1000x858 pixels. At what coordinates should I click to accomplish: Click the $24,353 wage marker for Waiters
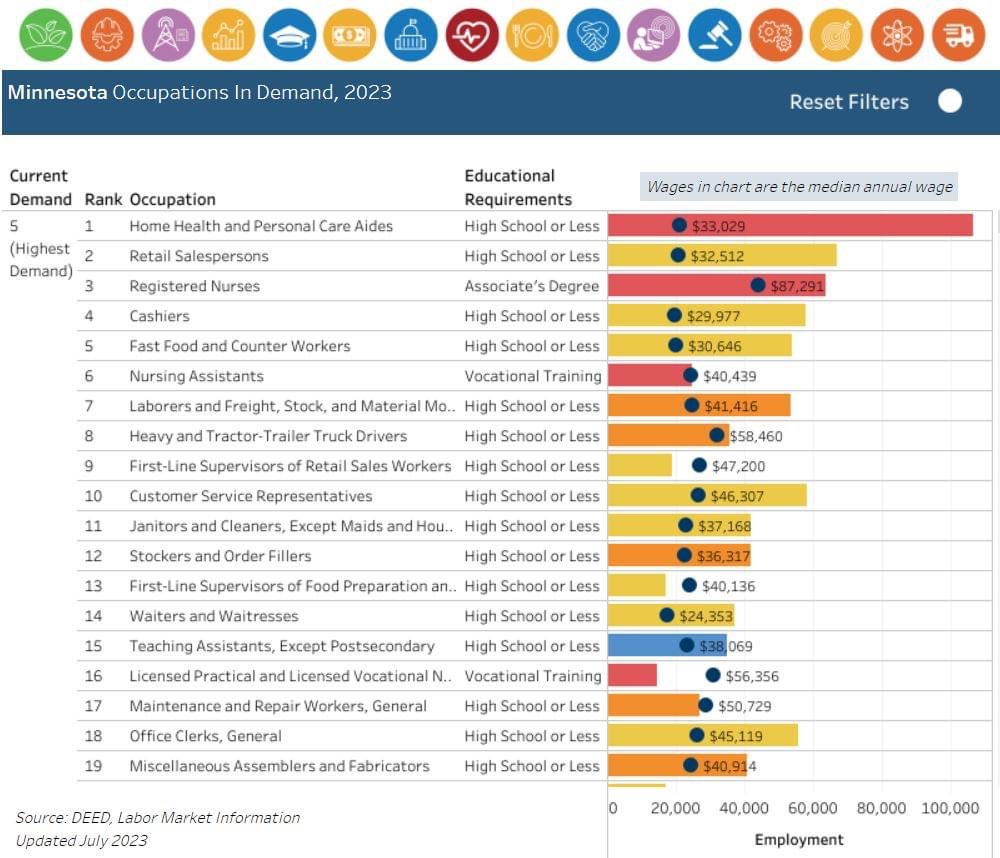point(666,615)
